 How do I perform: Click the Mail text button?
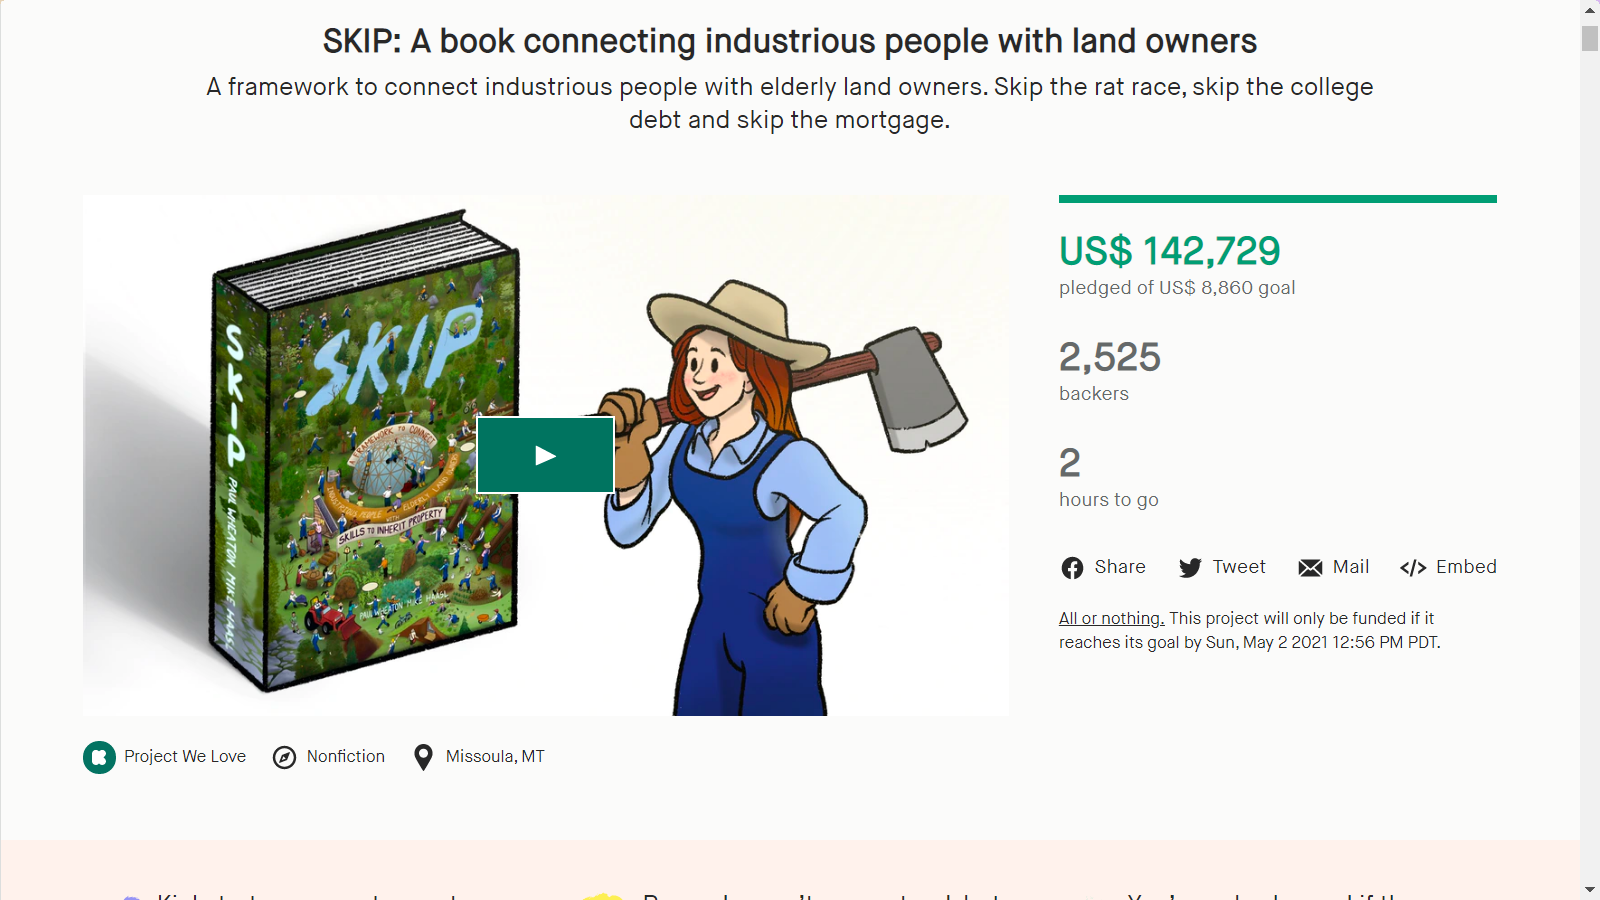[x=1351, y=567]
